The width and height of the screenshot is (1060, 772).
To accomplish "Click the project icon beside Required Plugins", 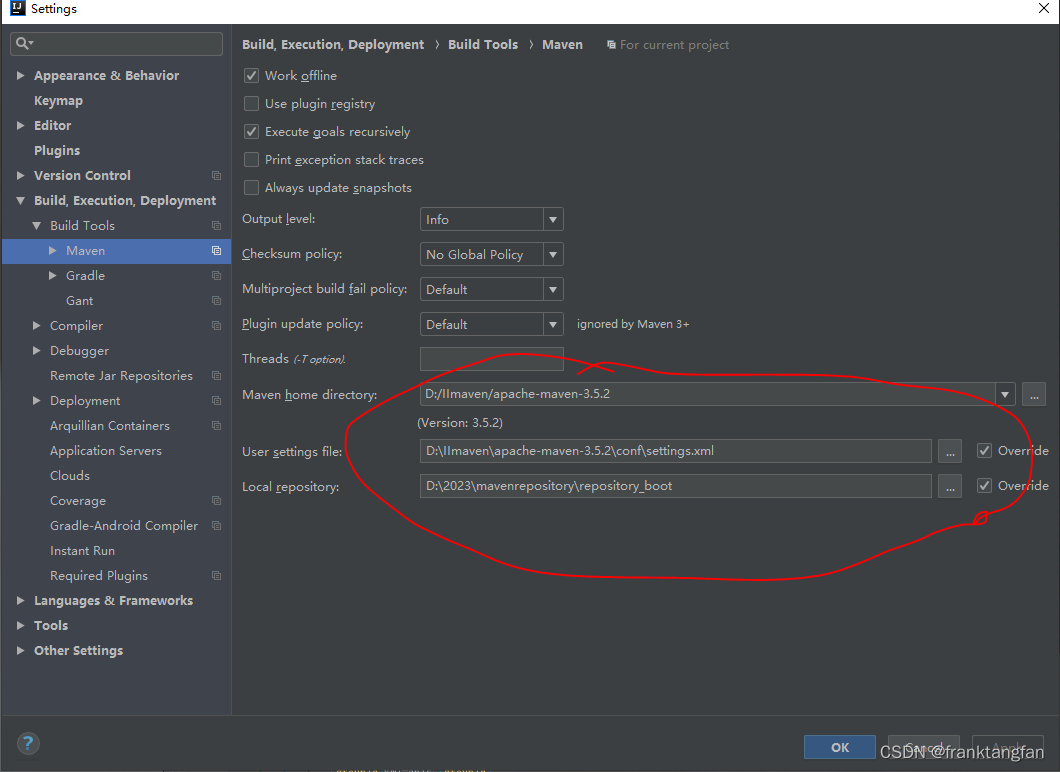I will 216,576.
